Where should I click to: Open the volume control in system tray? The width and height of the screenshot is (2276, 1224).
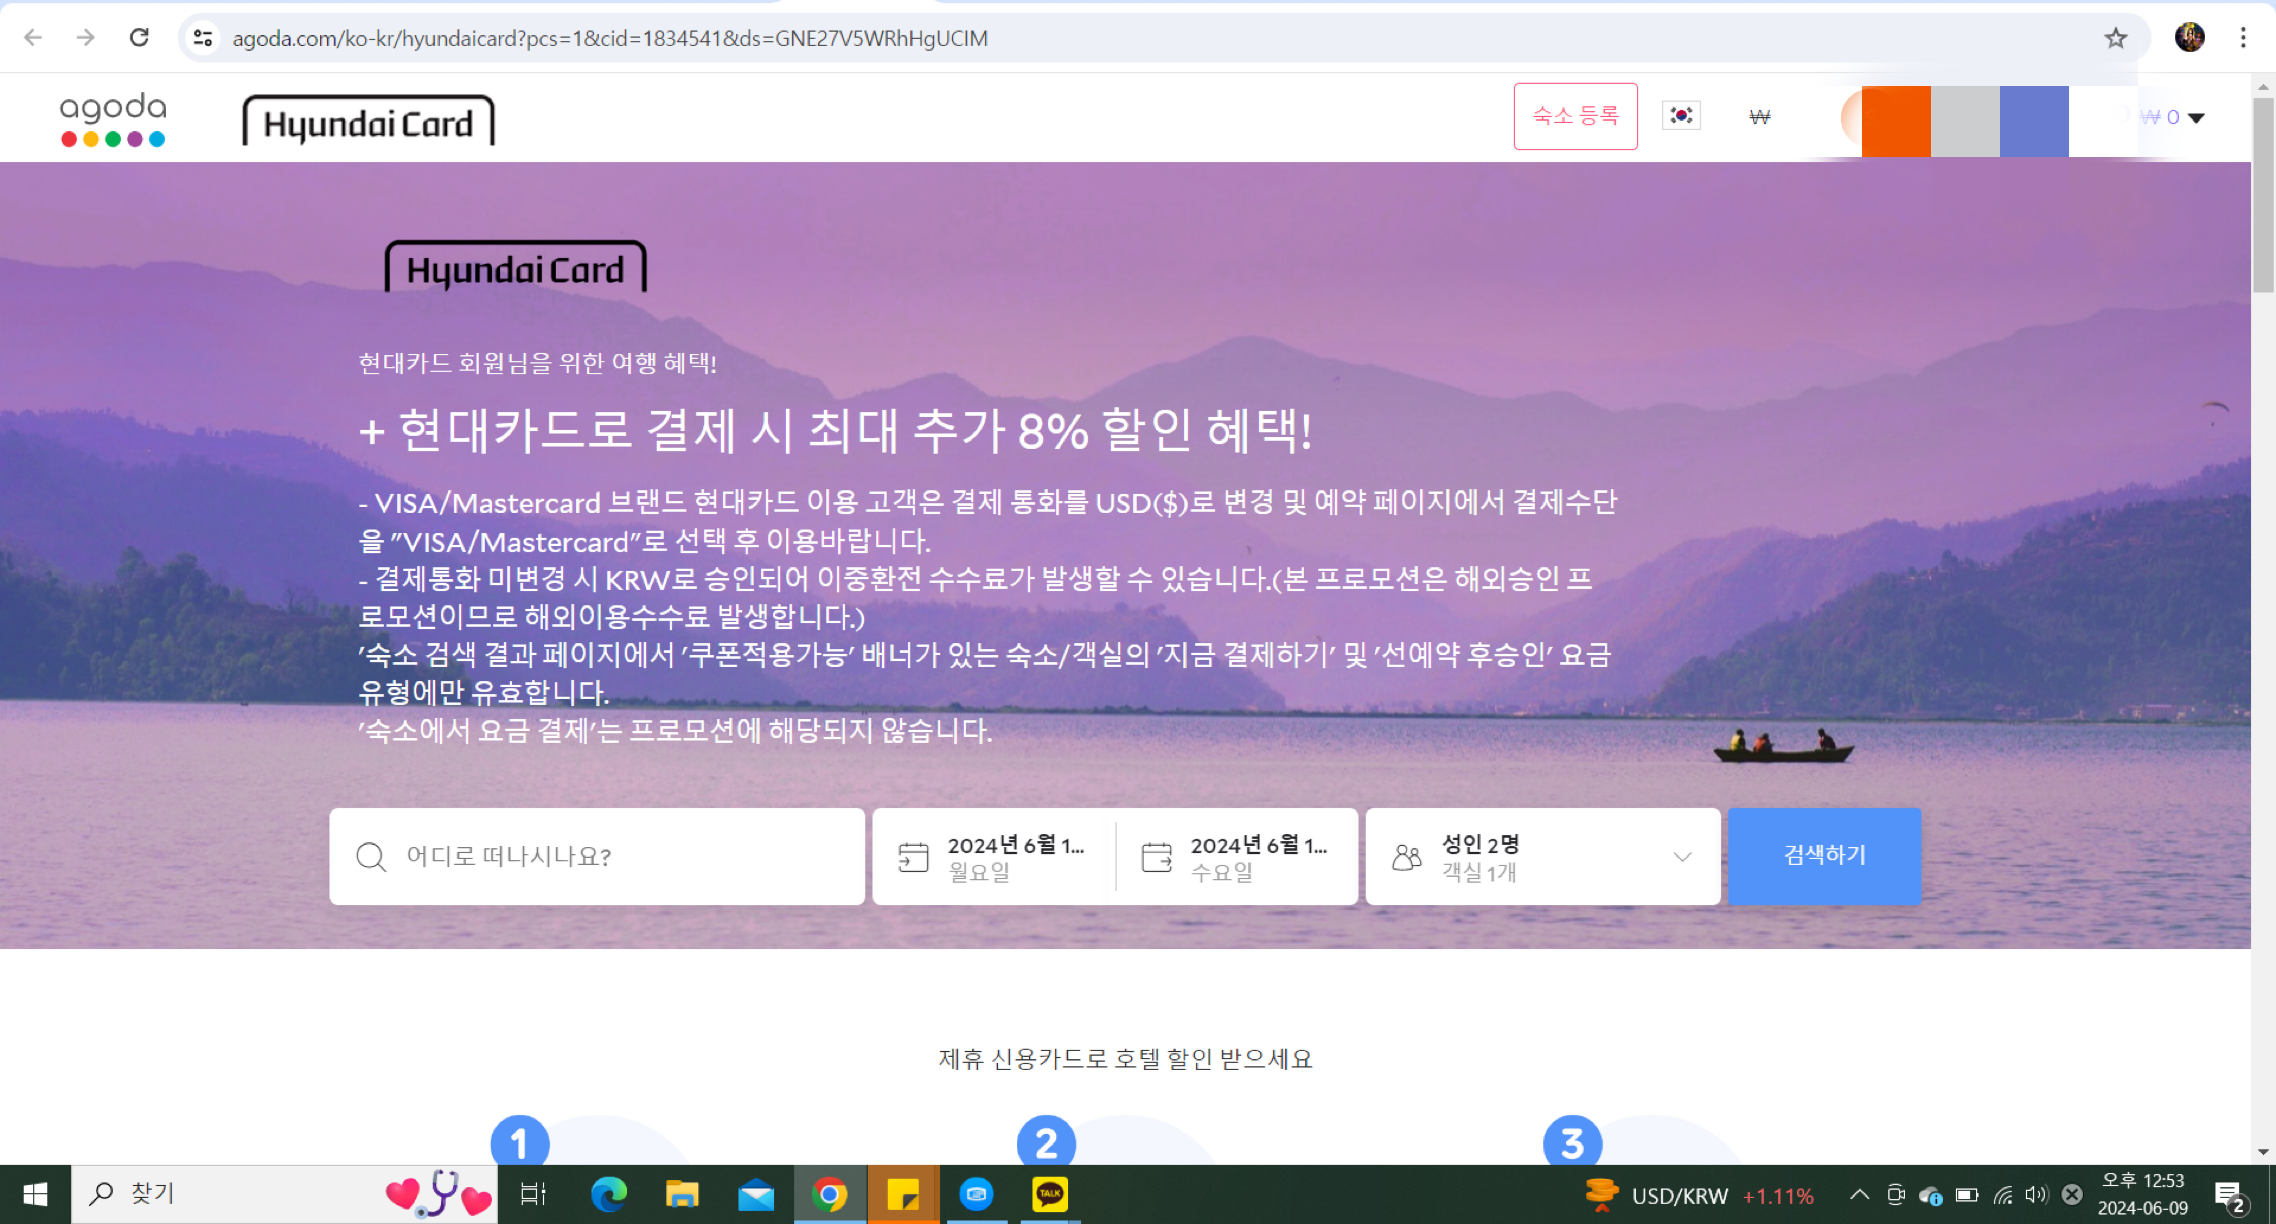pyautogui.click(x=2036, y=1194)
